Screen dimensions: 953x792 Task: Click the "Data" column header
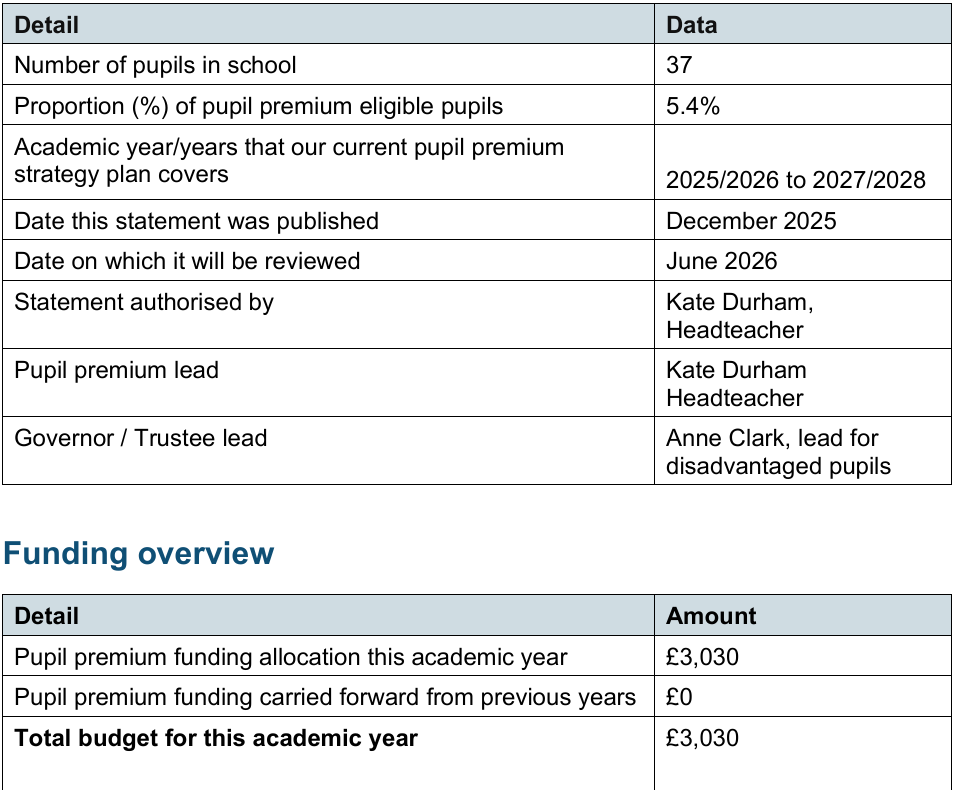pyautogui.click(x=691, y=25)
